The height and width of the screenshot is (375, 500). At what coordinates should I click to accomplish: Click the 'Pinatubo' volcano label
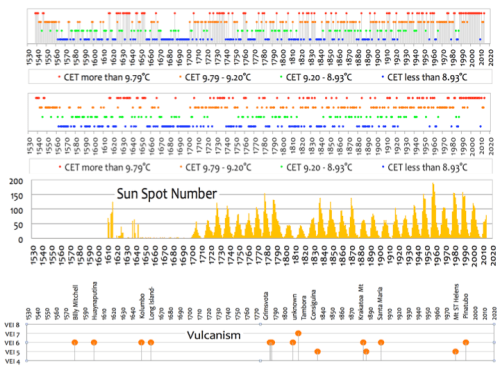pyautogui.click(x=466, y=306)
